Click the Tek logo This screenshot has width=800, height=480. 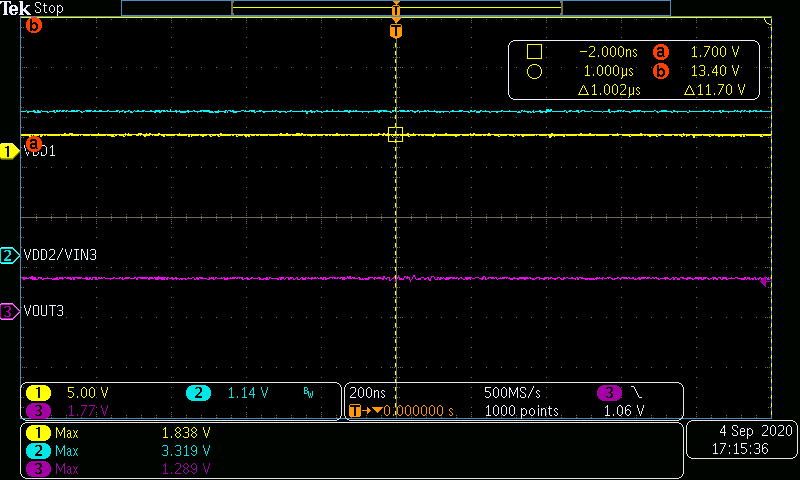pos(16,8)
